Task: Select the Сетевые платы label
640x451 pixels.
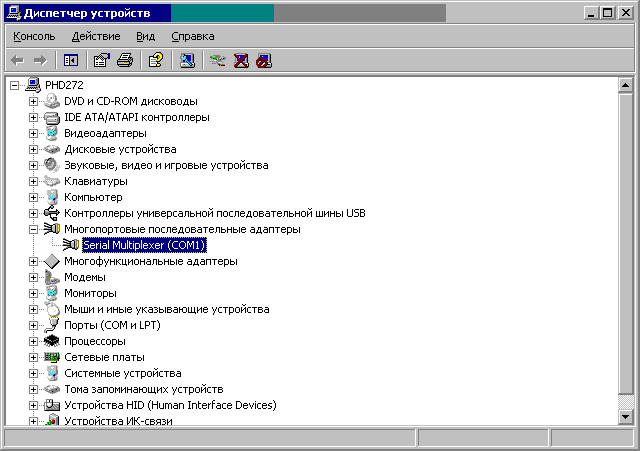Action: [104, 357]
